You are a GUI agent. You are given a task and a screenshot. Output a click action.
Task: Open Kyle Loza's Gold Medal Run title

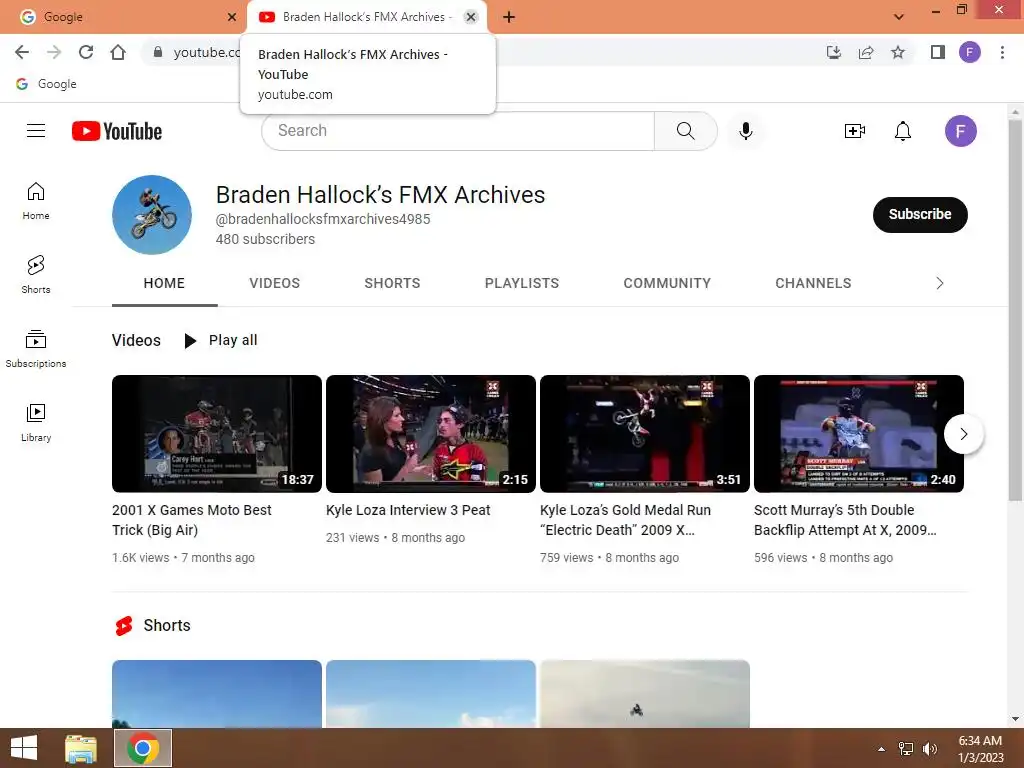point(625,520)
